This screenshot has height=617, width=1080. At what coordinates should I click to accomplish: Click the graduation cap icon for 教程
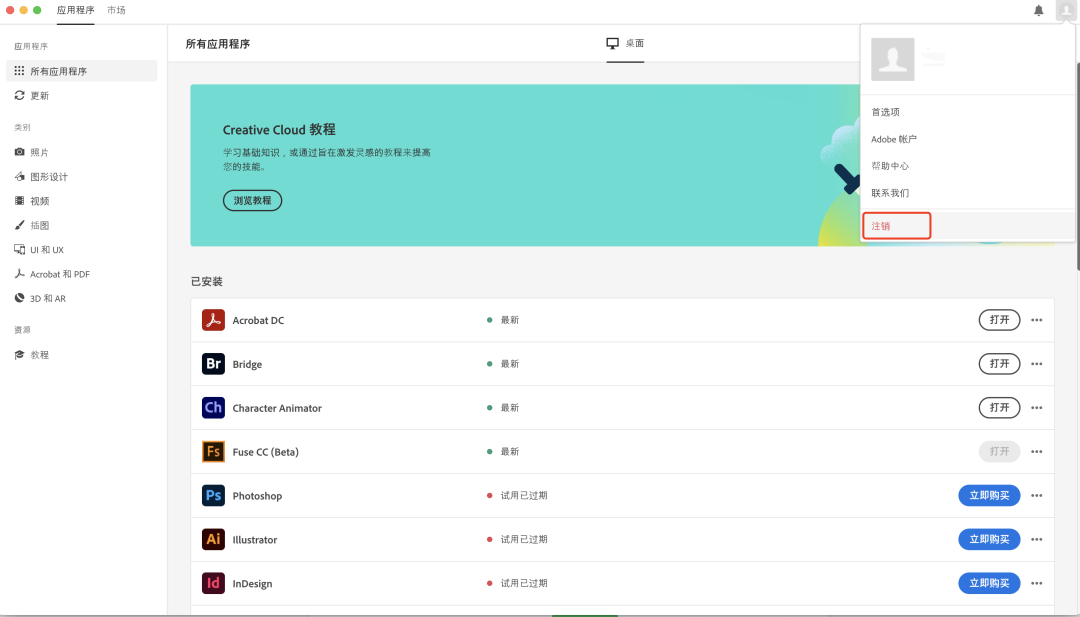19,355
